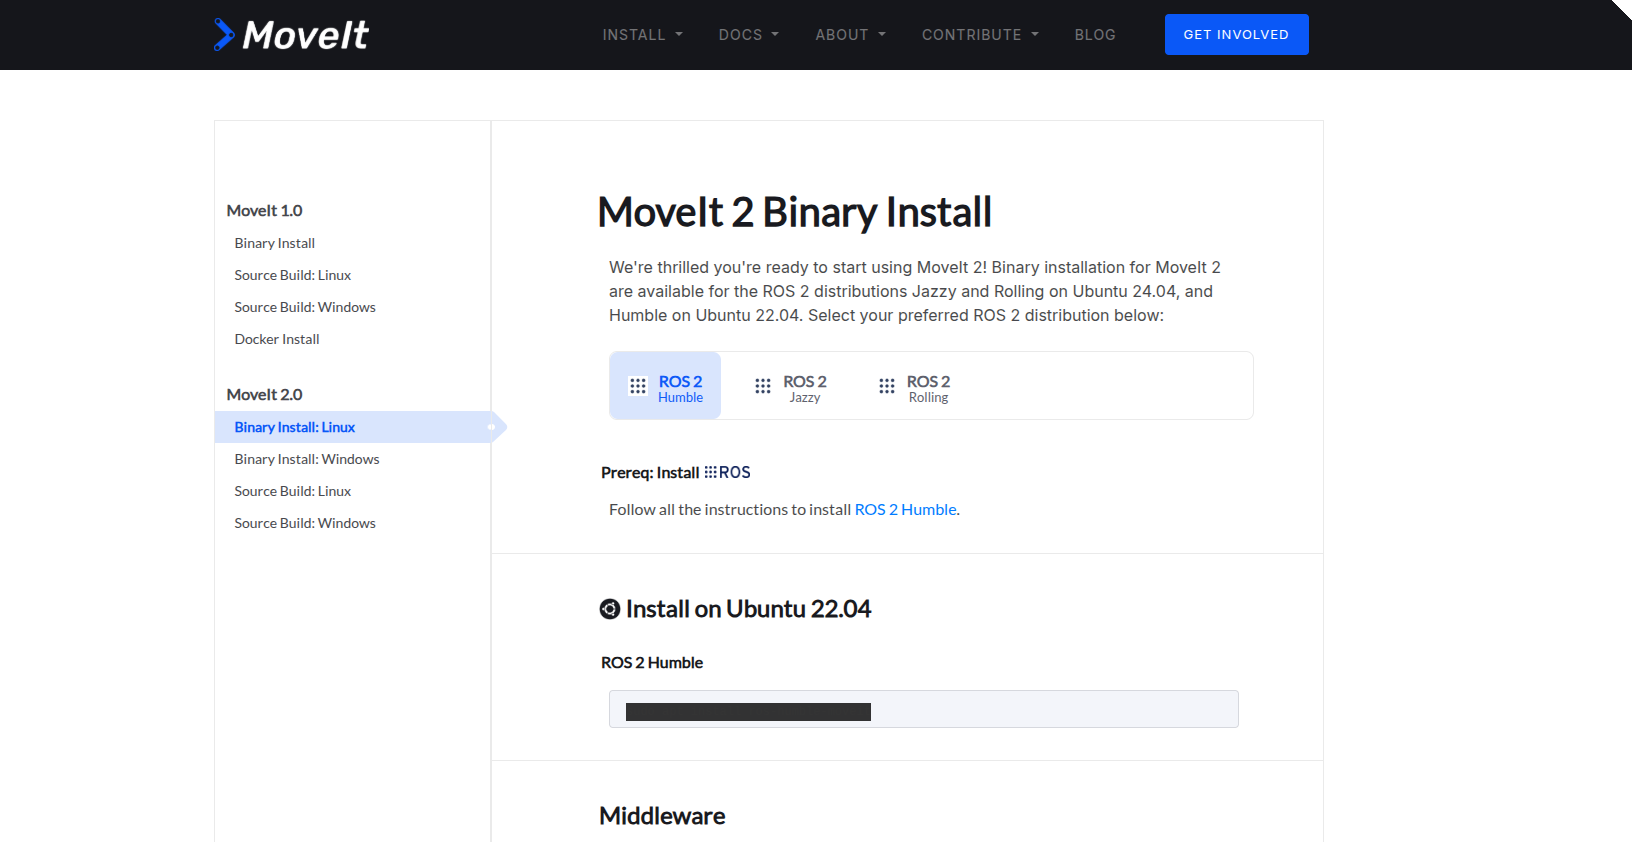Screen dimensions: 1632x842
Task: Follow the ROS 2 Humble link
Action: [906, 510]
